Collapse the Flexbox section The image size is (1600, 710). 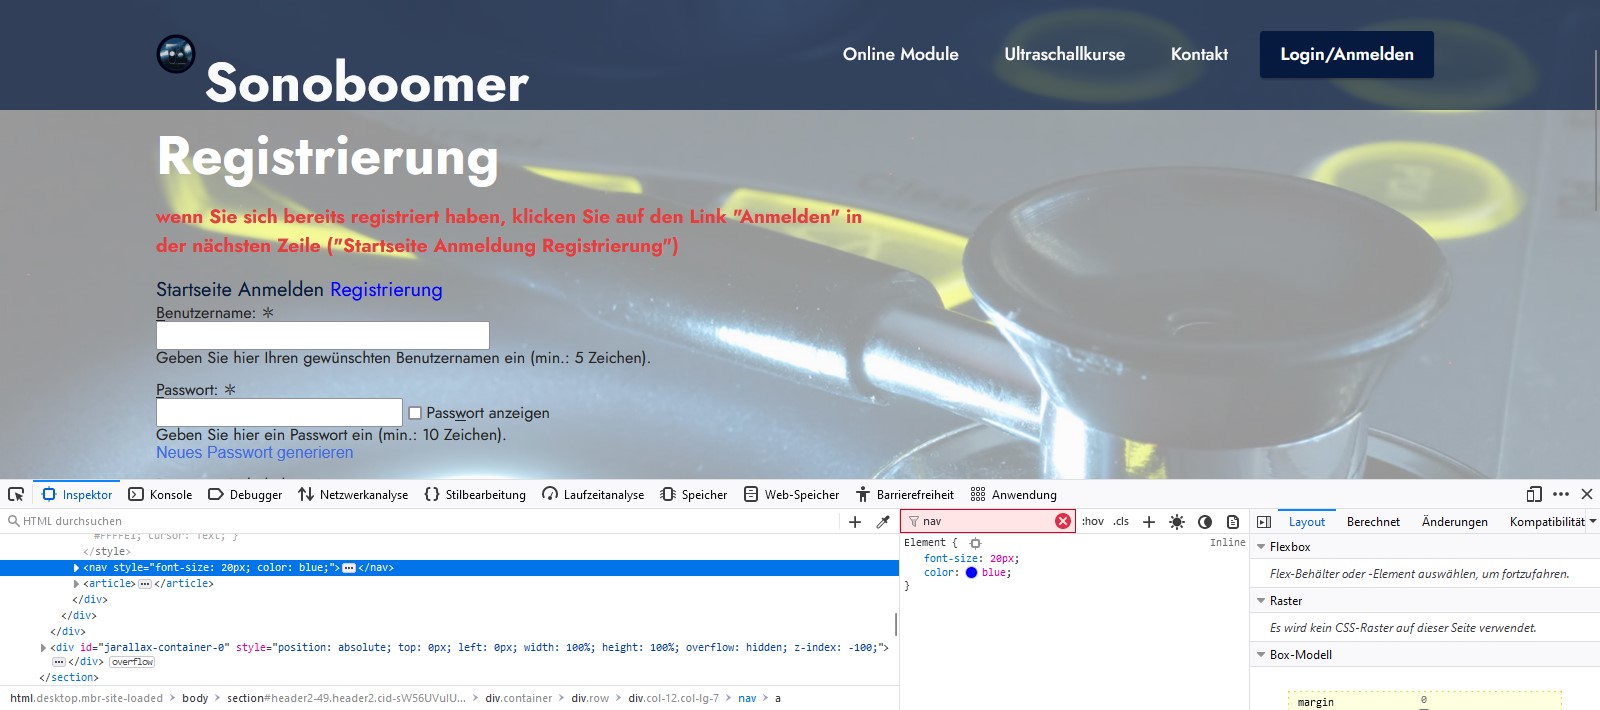[x=1261, y=547]
